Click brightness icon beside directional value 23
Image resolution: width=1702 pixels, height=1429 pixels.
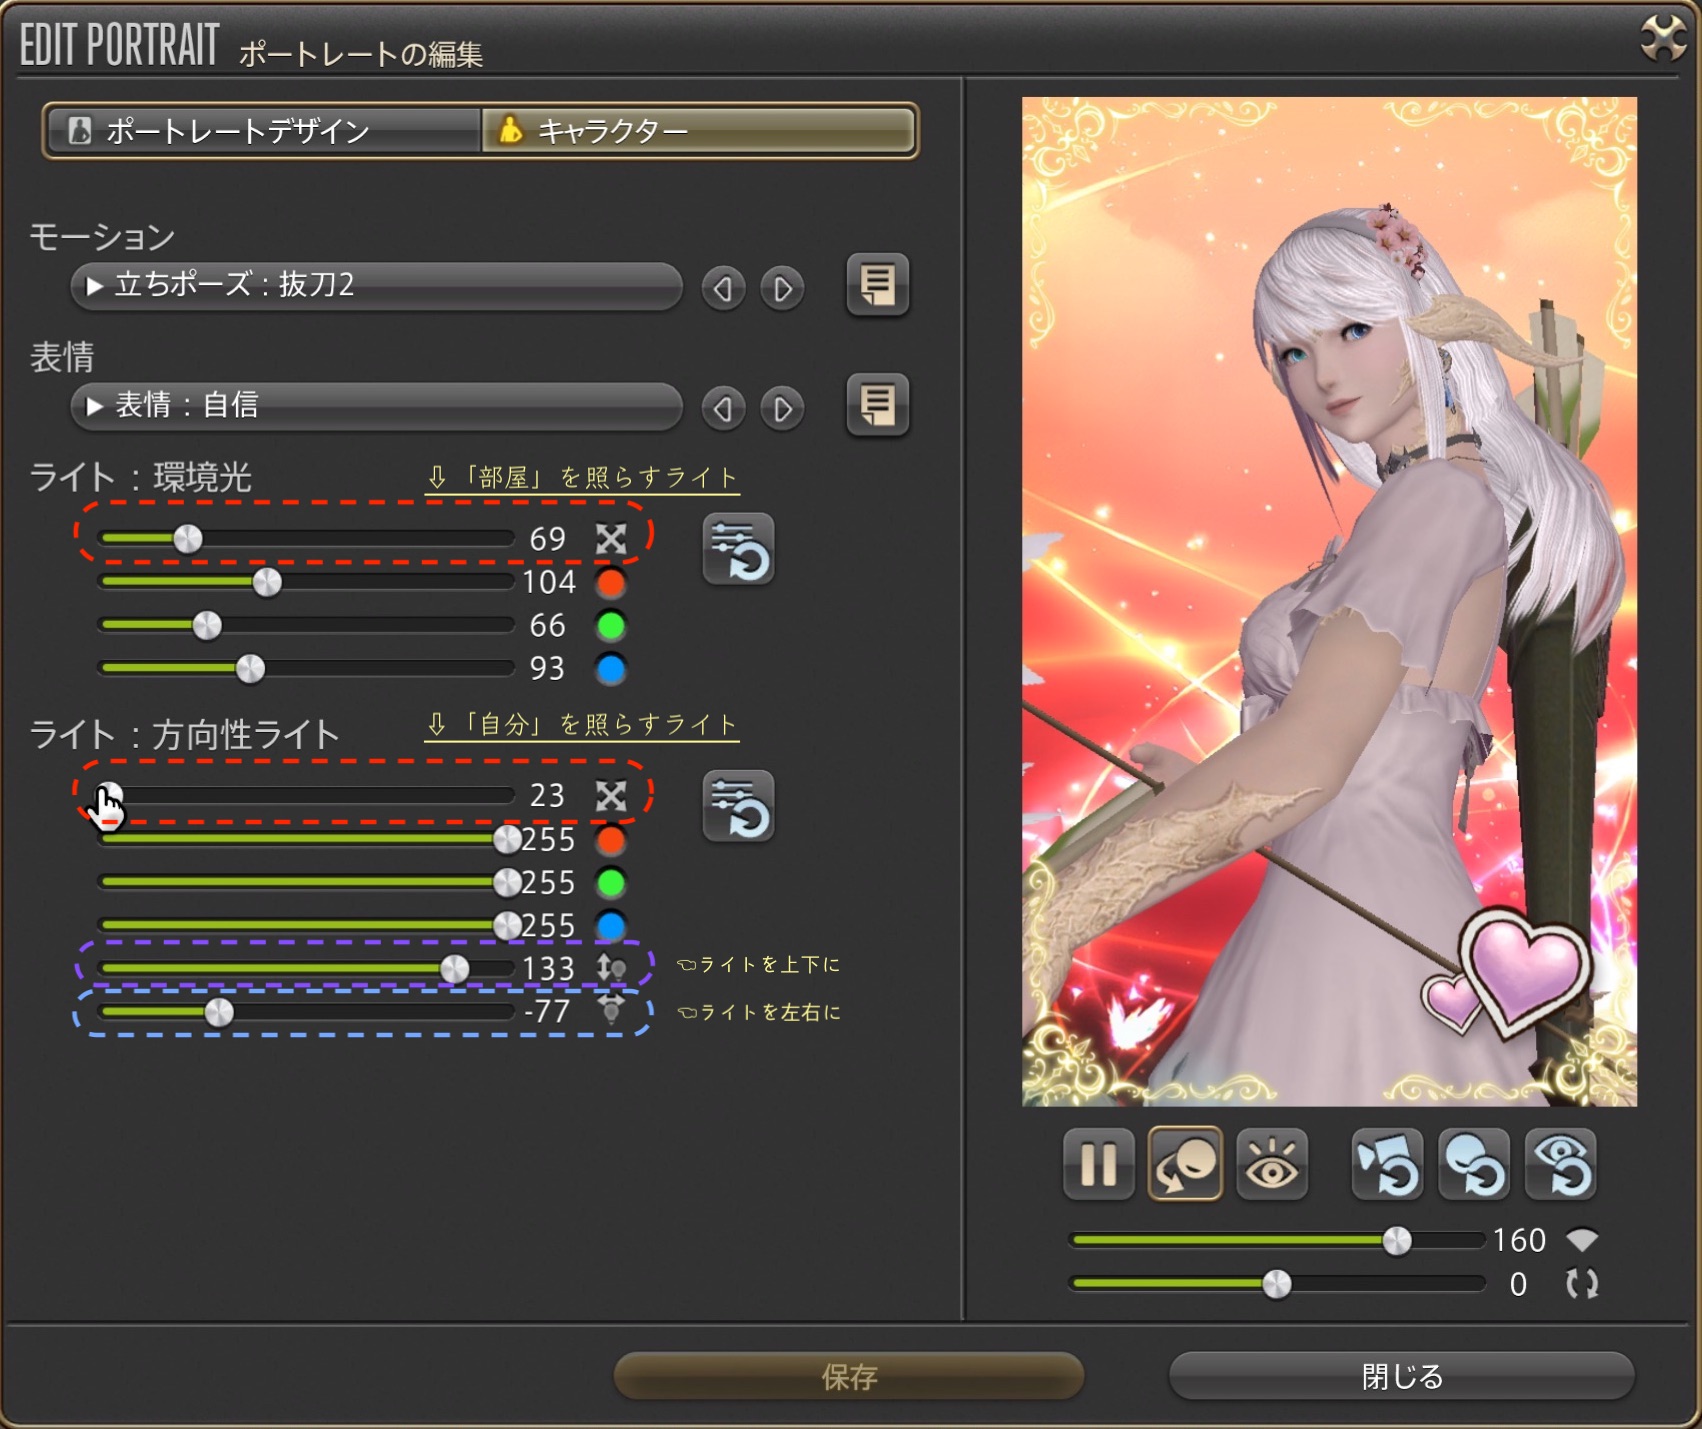click(x=611, y=796)
